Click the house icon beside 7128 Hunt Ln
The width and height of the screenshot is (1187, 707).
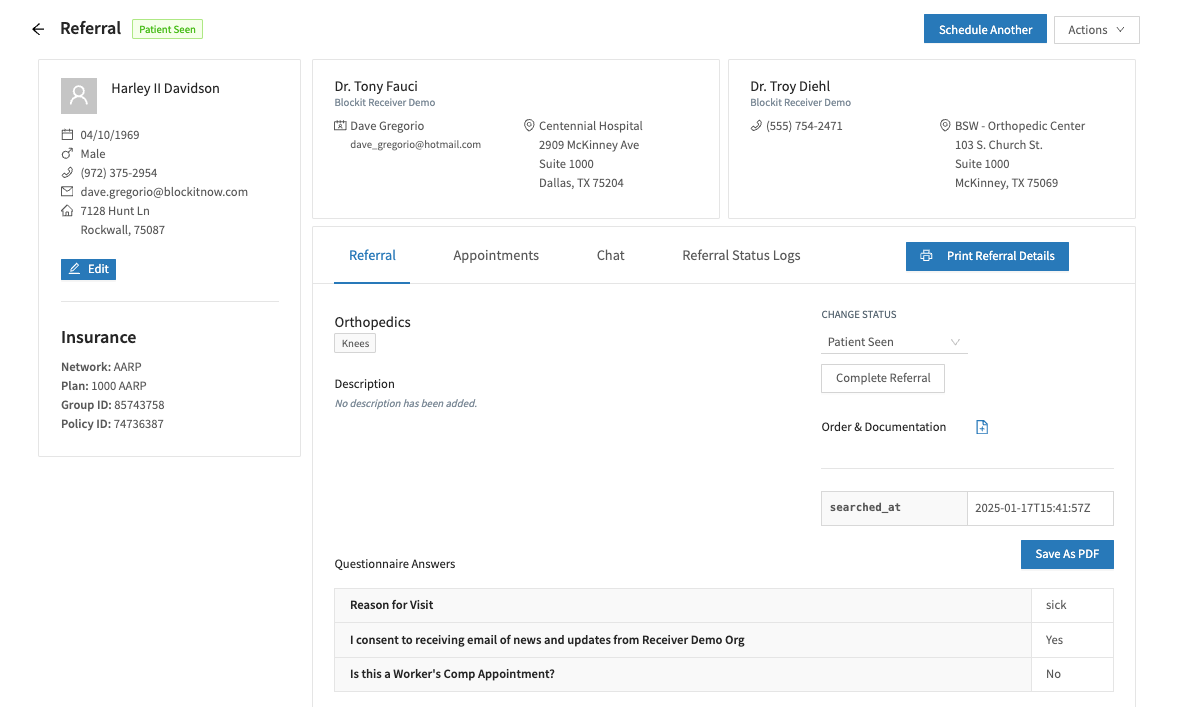67,210
